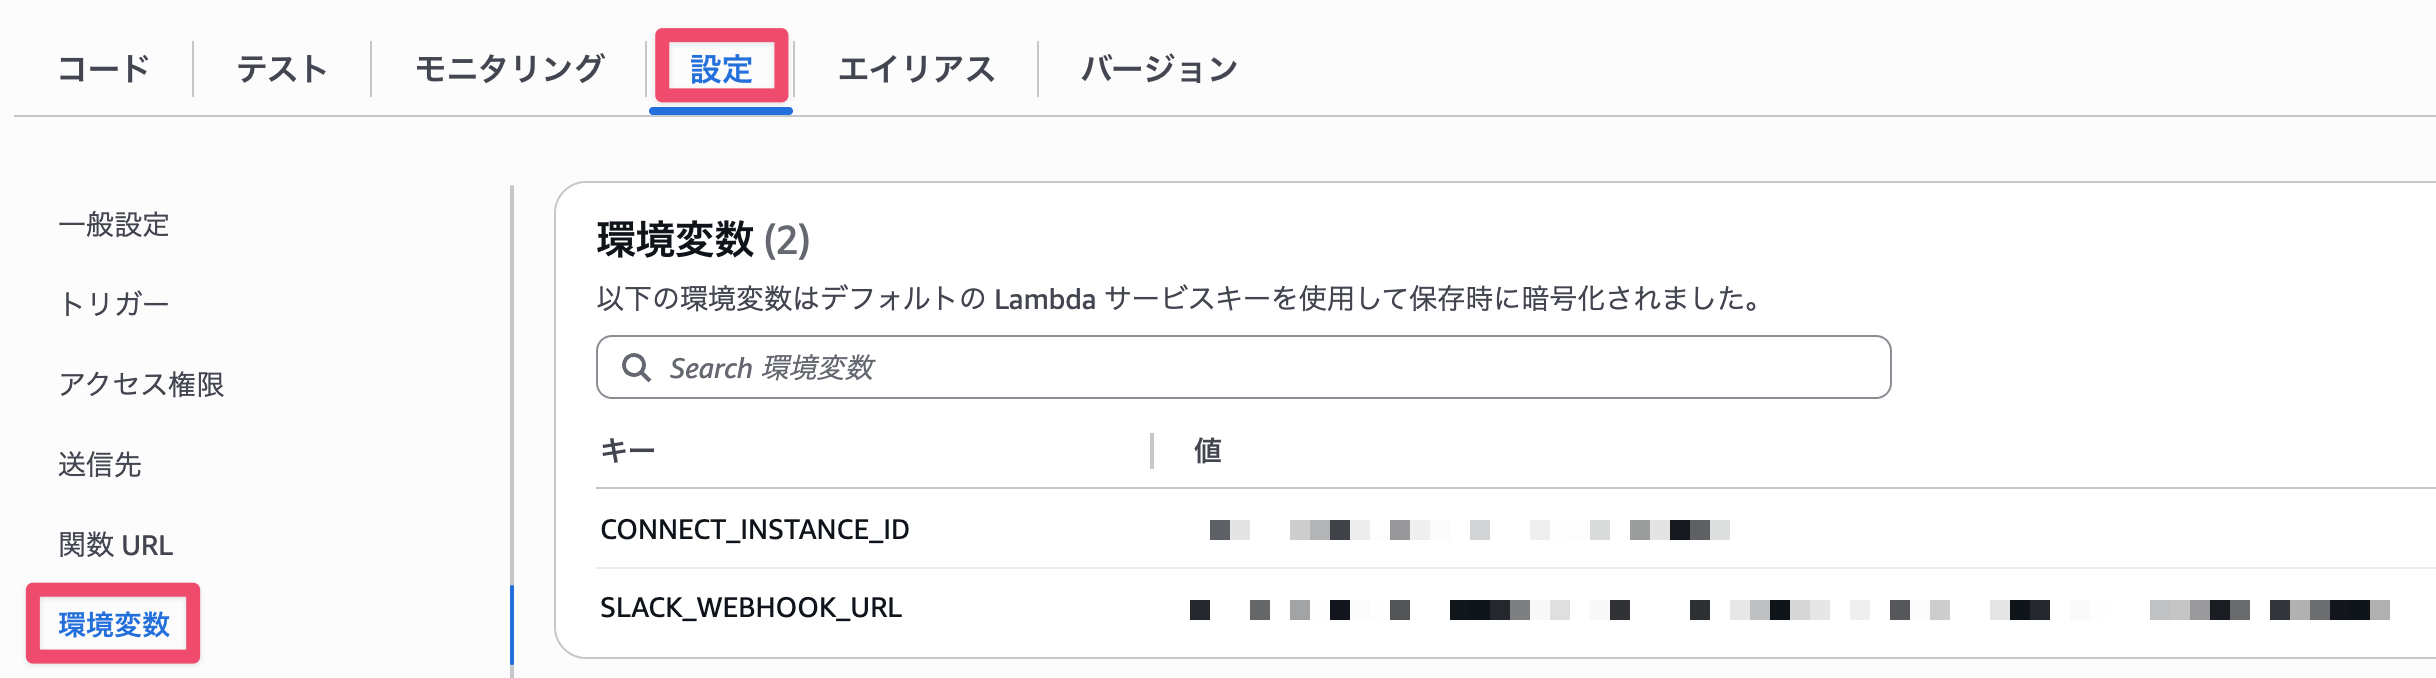This screenshot has height=678, width=2436.
Task: Select the CONNECT_INSTANCE_ID key
Action: 755,529
